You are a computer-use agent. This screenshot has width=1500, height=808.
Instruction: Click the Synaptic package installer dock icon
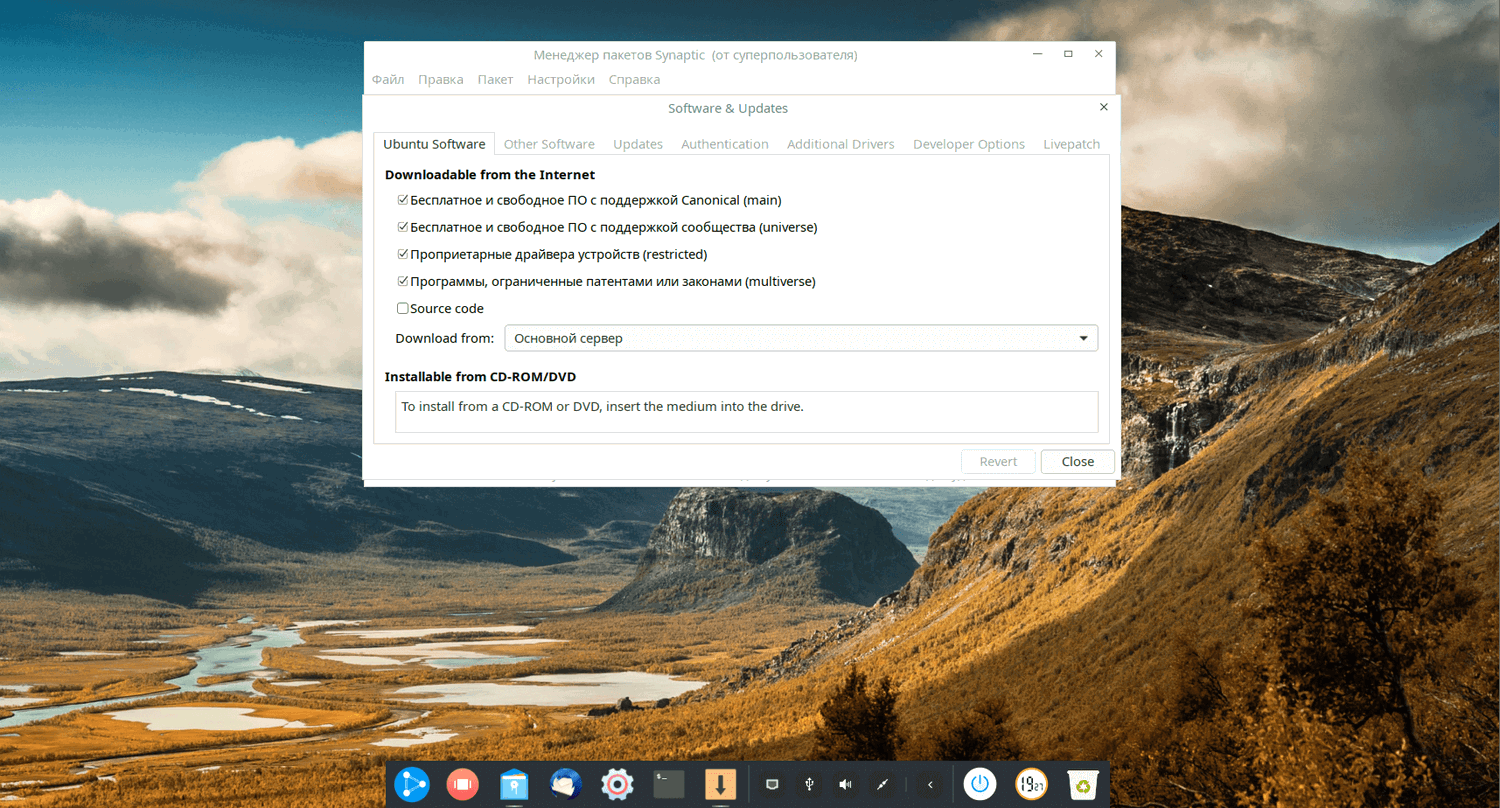[720, 784]
